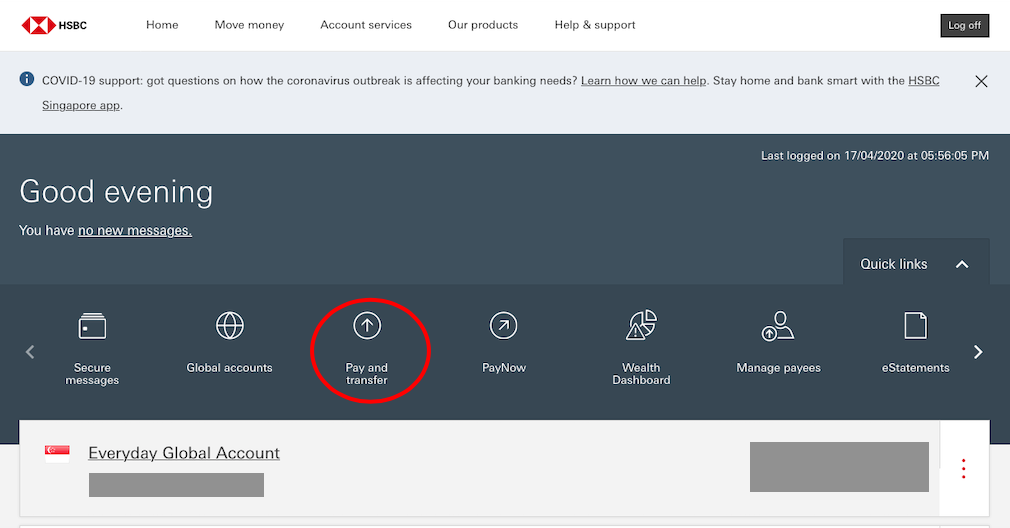Open the Wealth Dashboard chart icon

coord(642,325)
